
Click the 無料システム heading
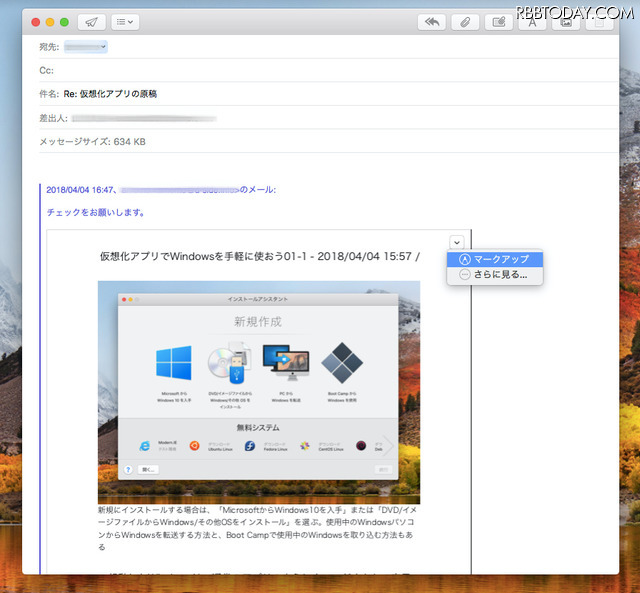click(258, 428)
